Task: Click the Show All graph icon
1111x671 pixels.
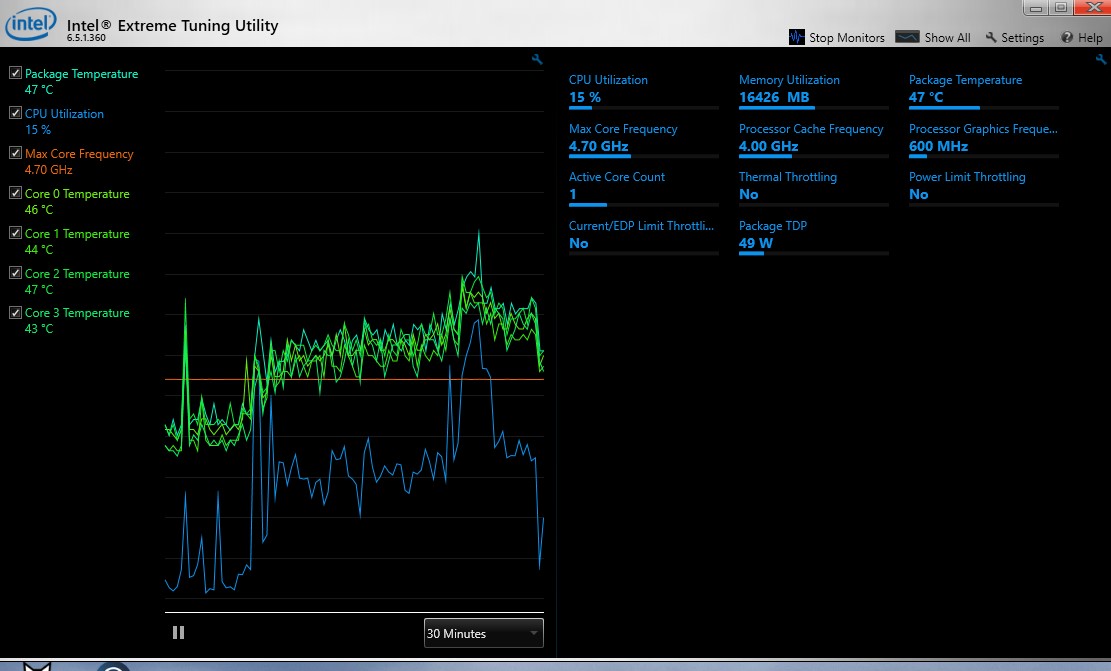Action: (907, 37)
